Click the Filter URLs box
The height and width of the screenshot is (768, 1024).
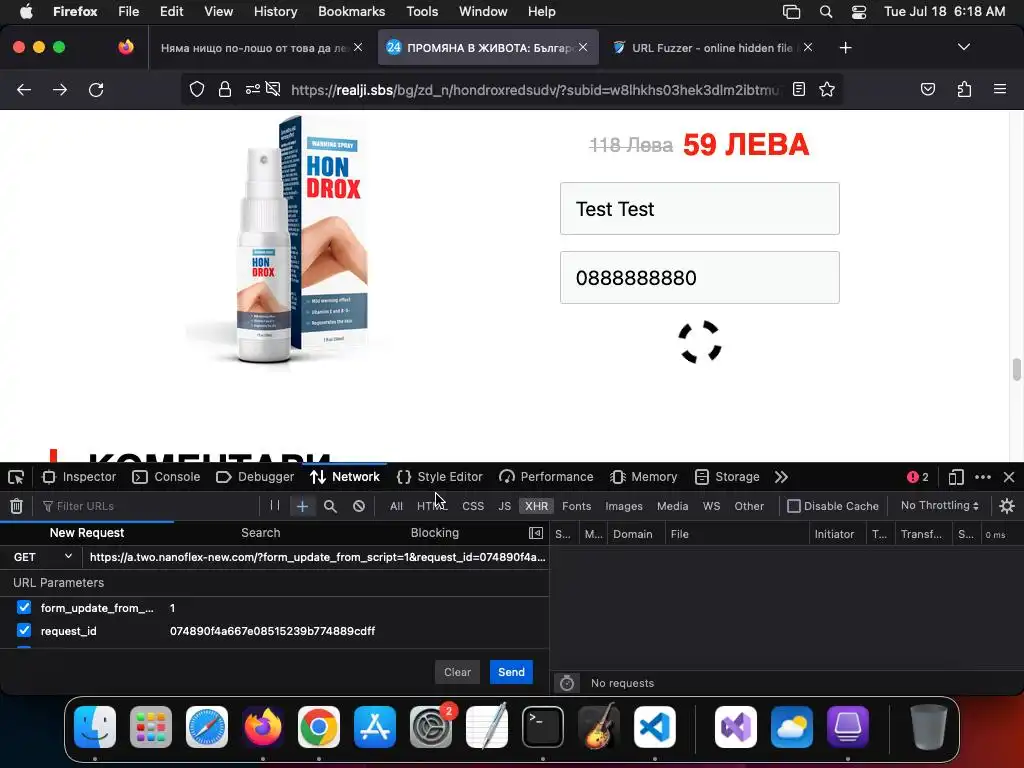(x=149, y=506)
